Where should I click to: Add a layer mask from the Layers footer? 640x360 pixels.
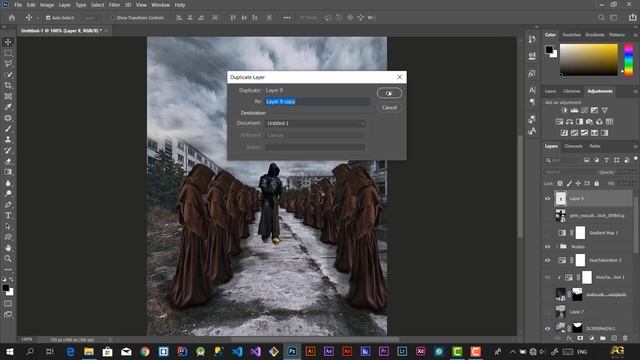click(580, 338)
